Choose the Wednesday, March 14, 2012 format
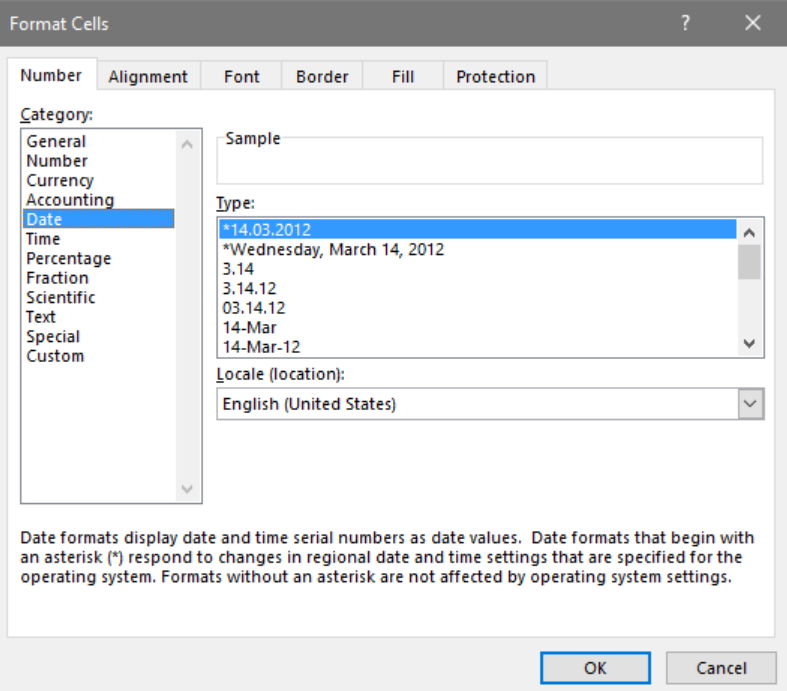The image size is (787, 691). [x=333, y=249]
